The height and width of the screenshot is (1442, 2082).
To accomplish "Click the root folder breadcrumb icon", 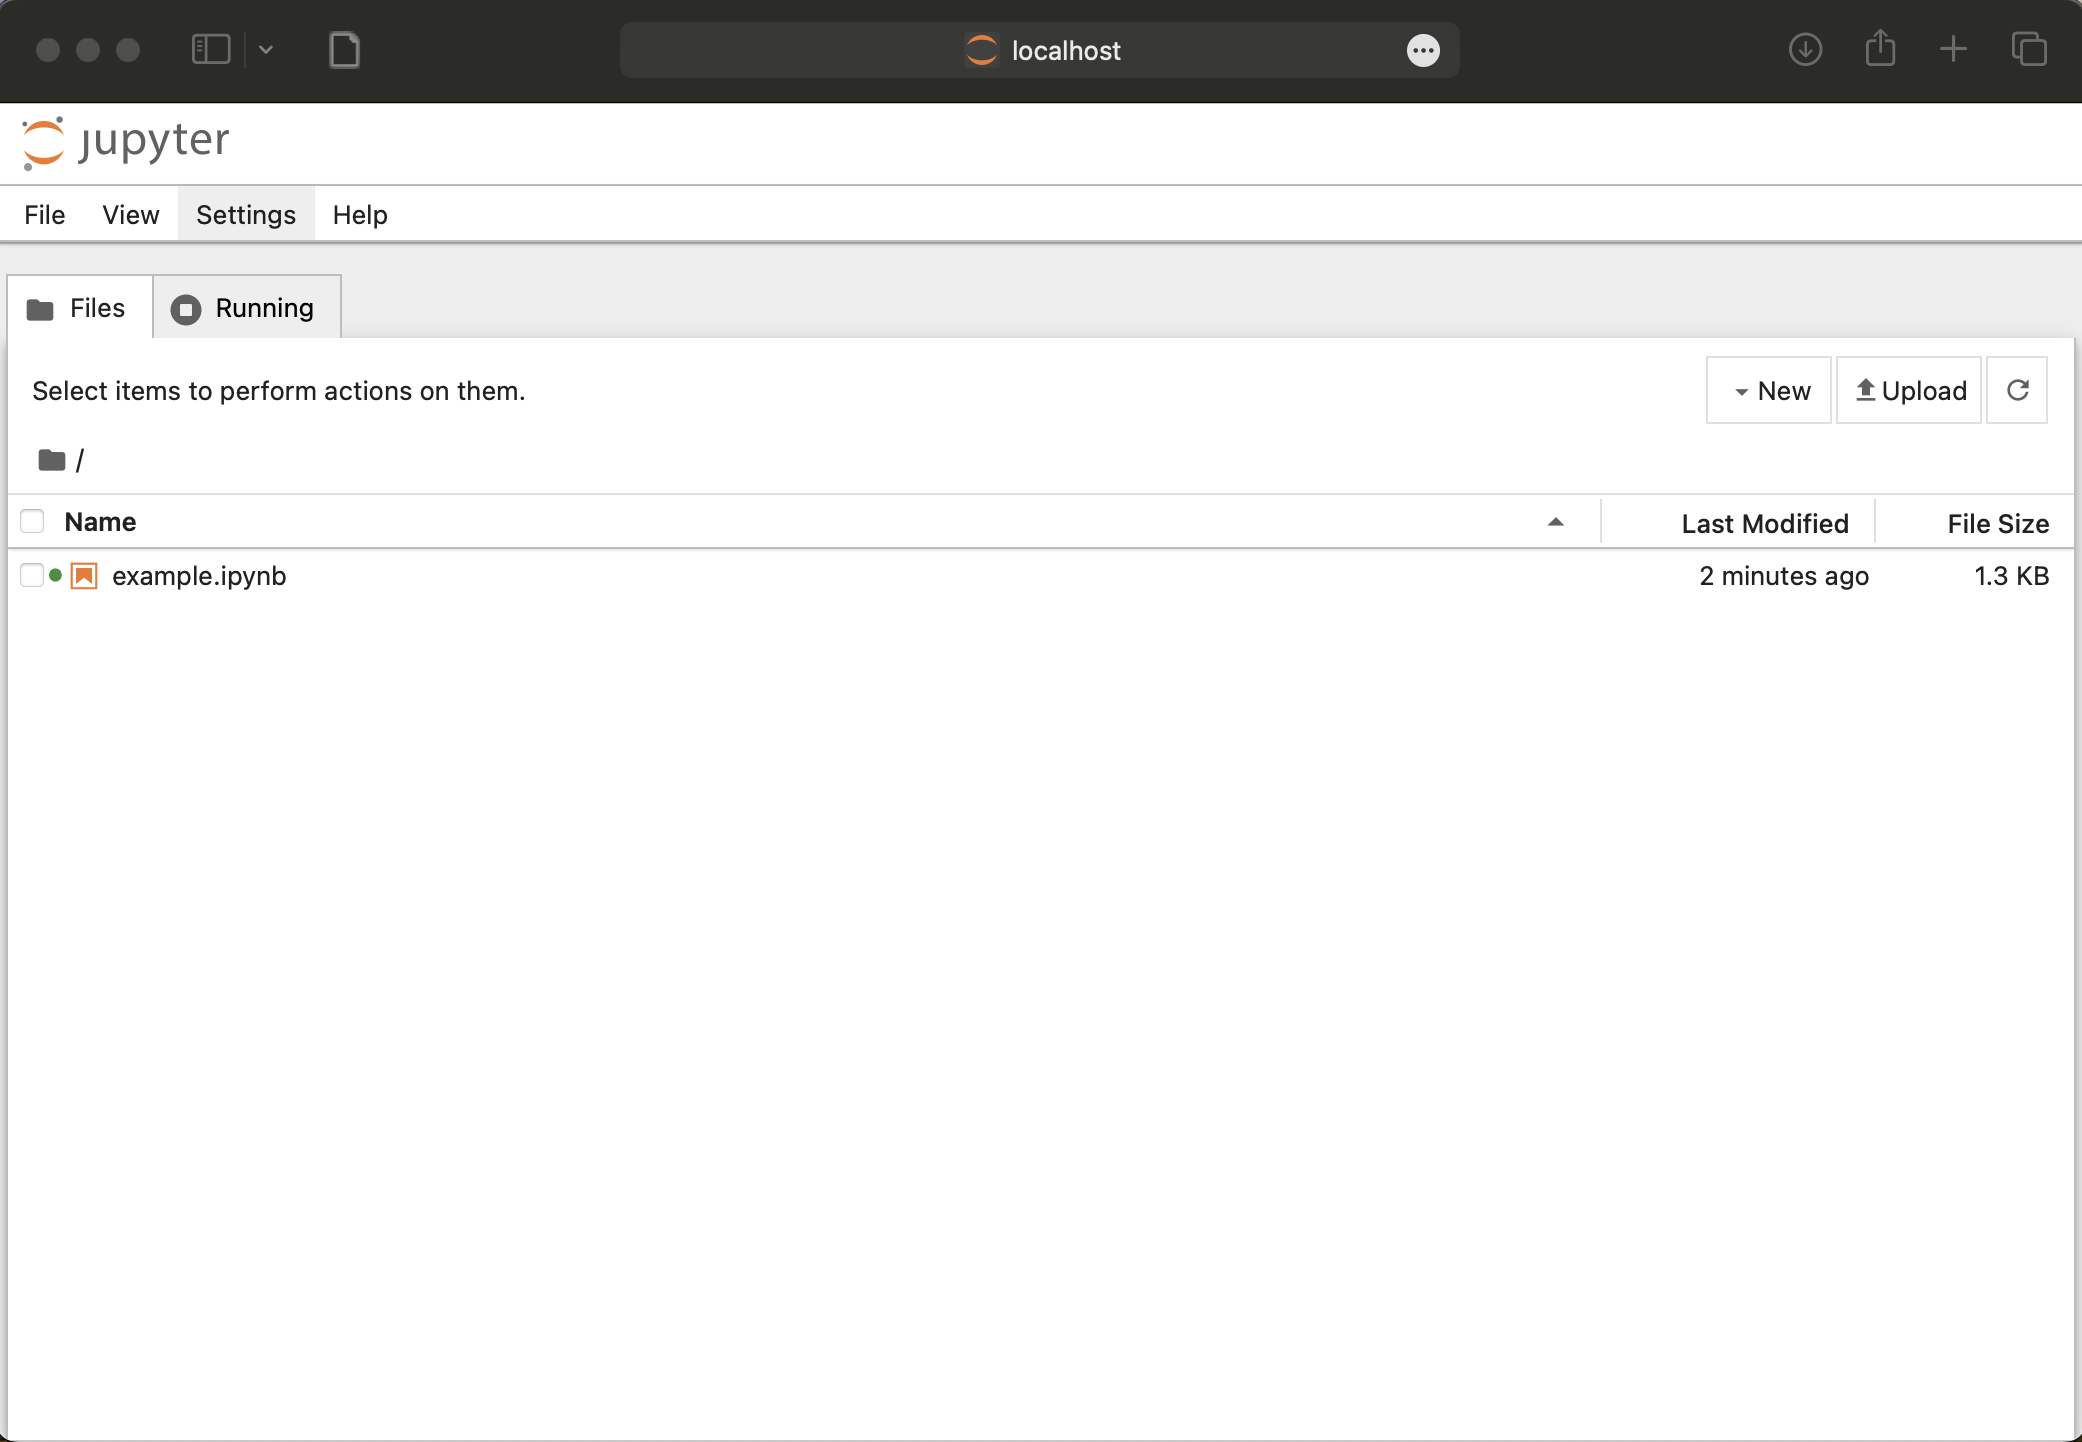I will (x=52, y=460).
